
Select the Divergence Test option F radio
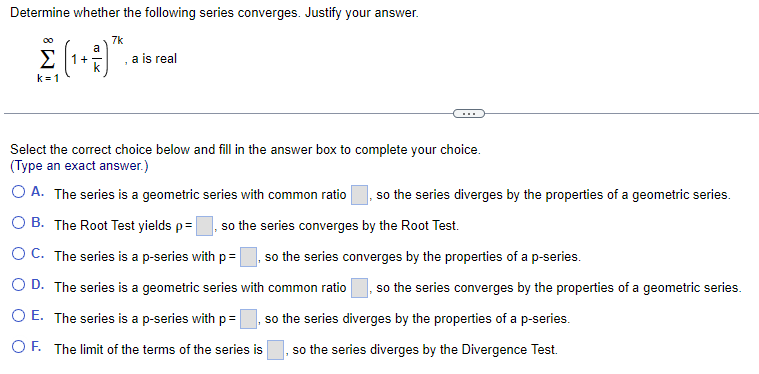click(19, 347)
